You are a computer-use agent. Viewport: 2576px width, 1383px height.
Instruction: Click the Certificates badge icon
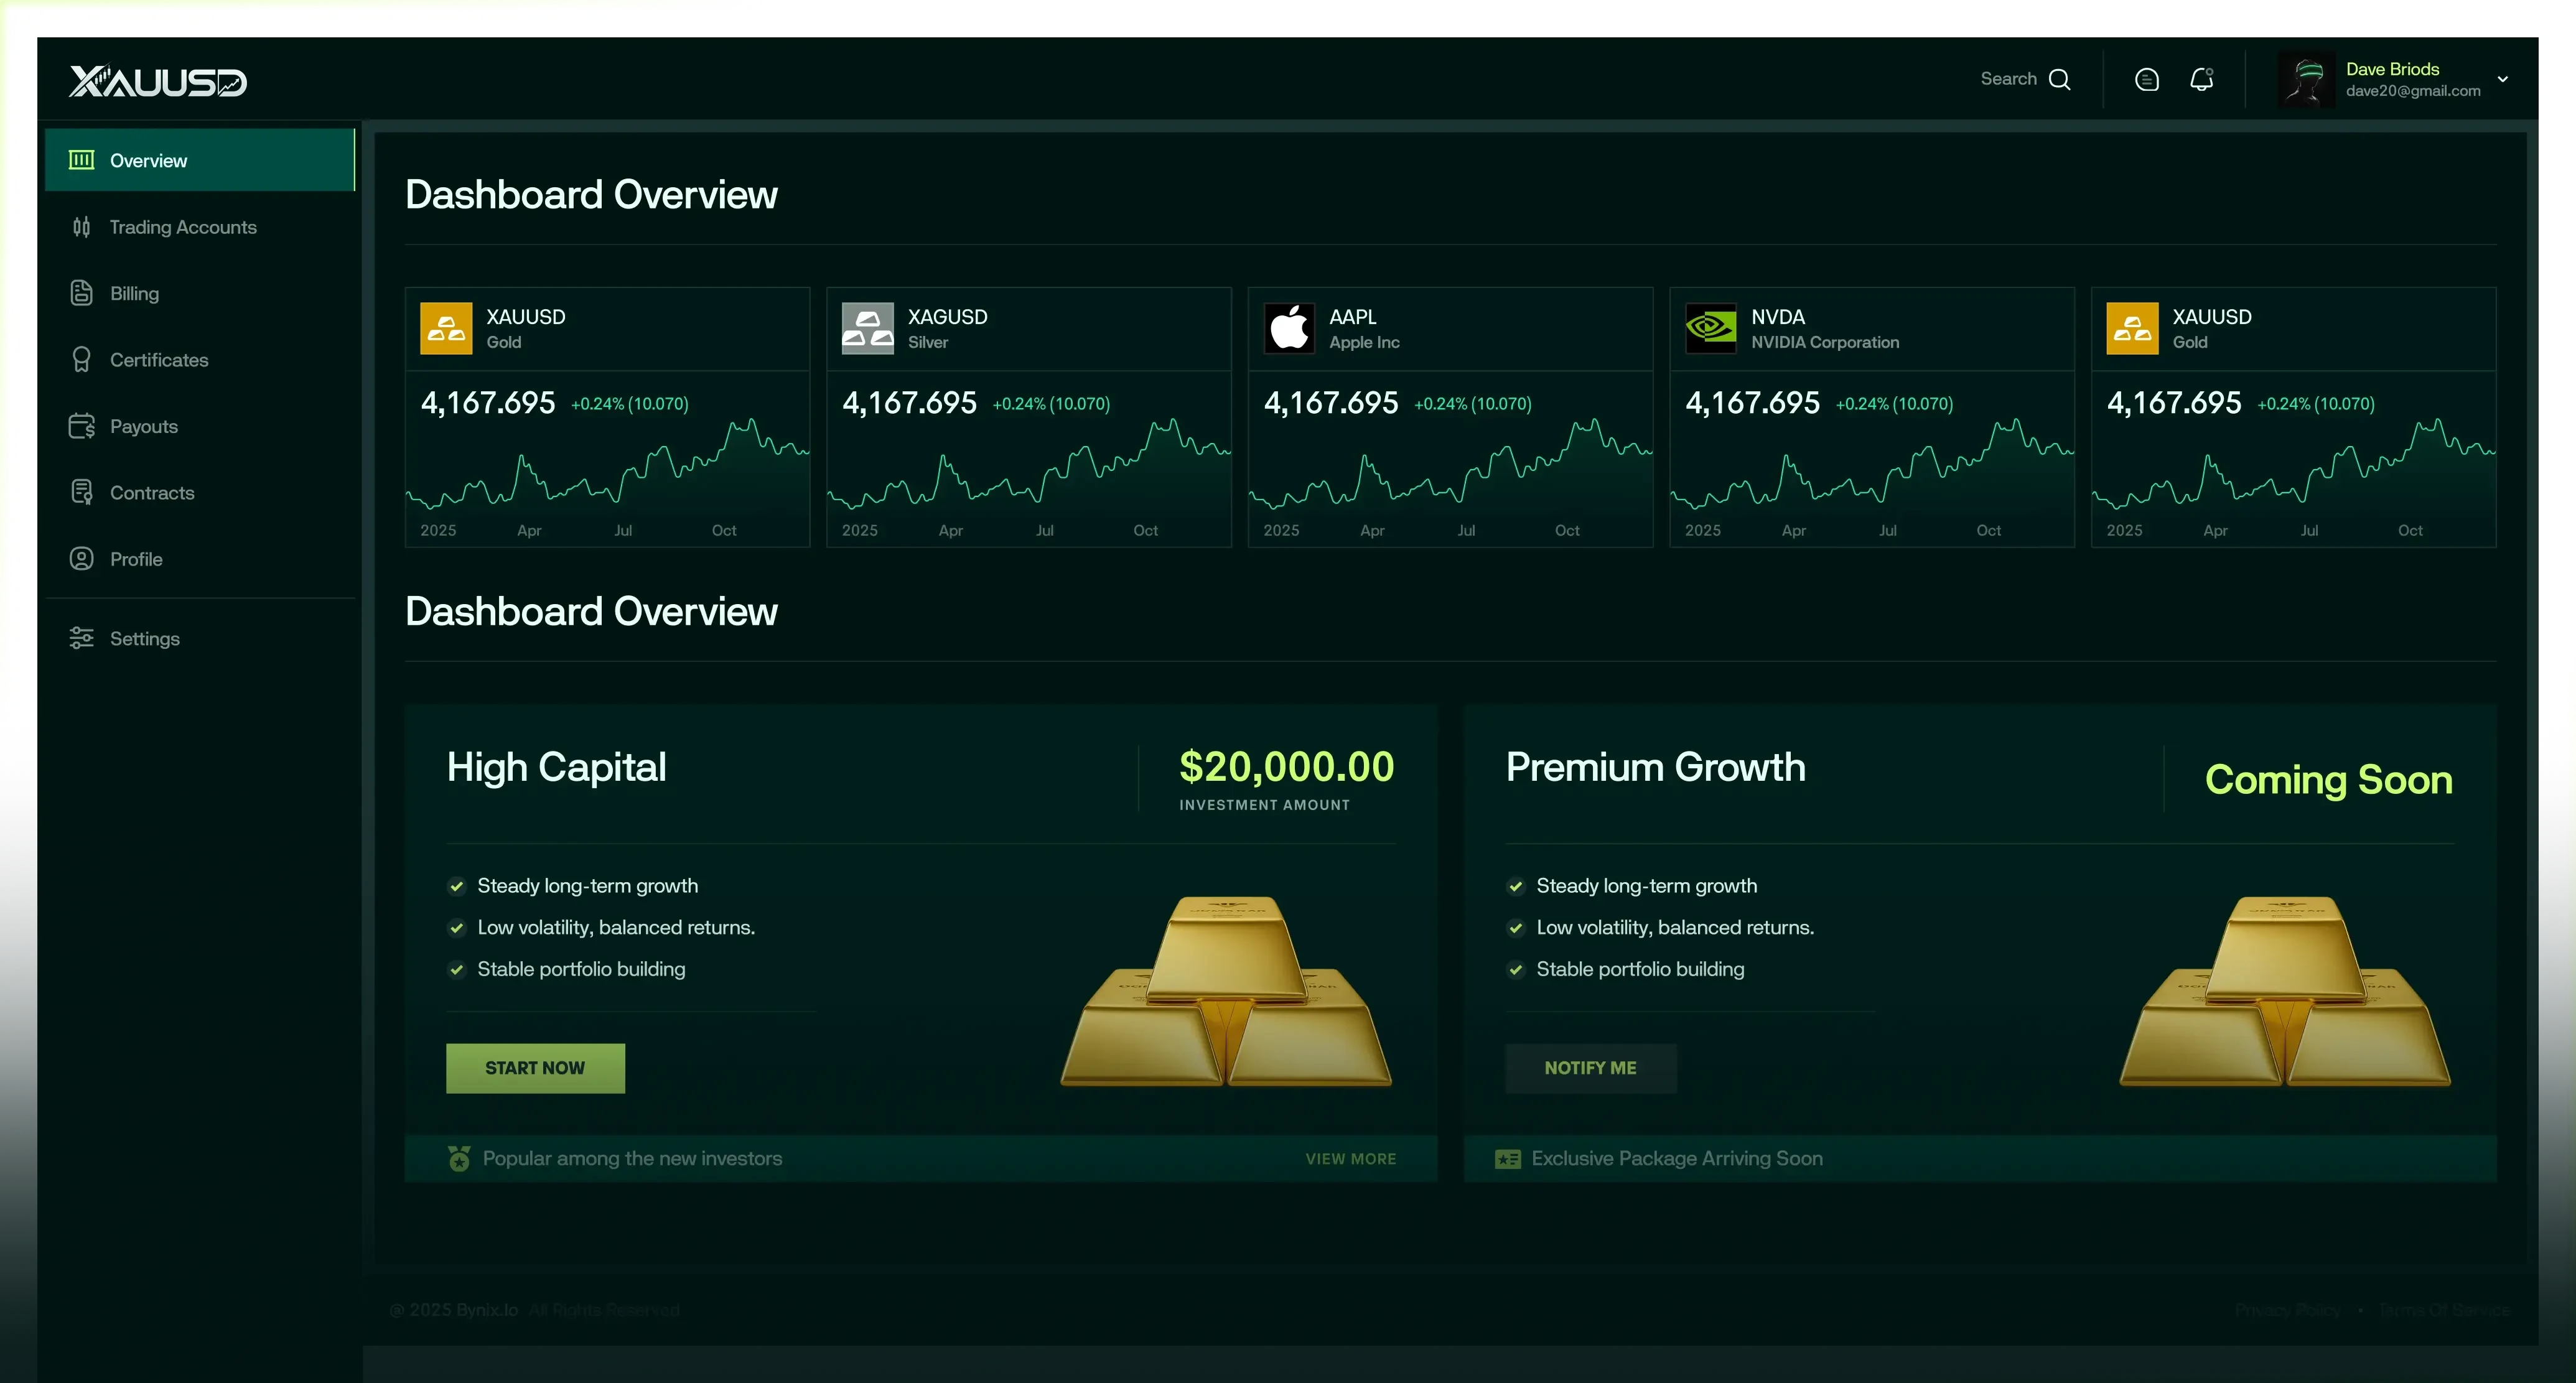tap(82, 360)
